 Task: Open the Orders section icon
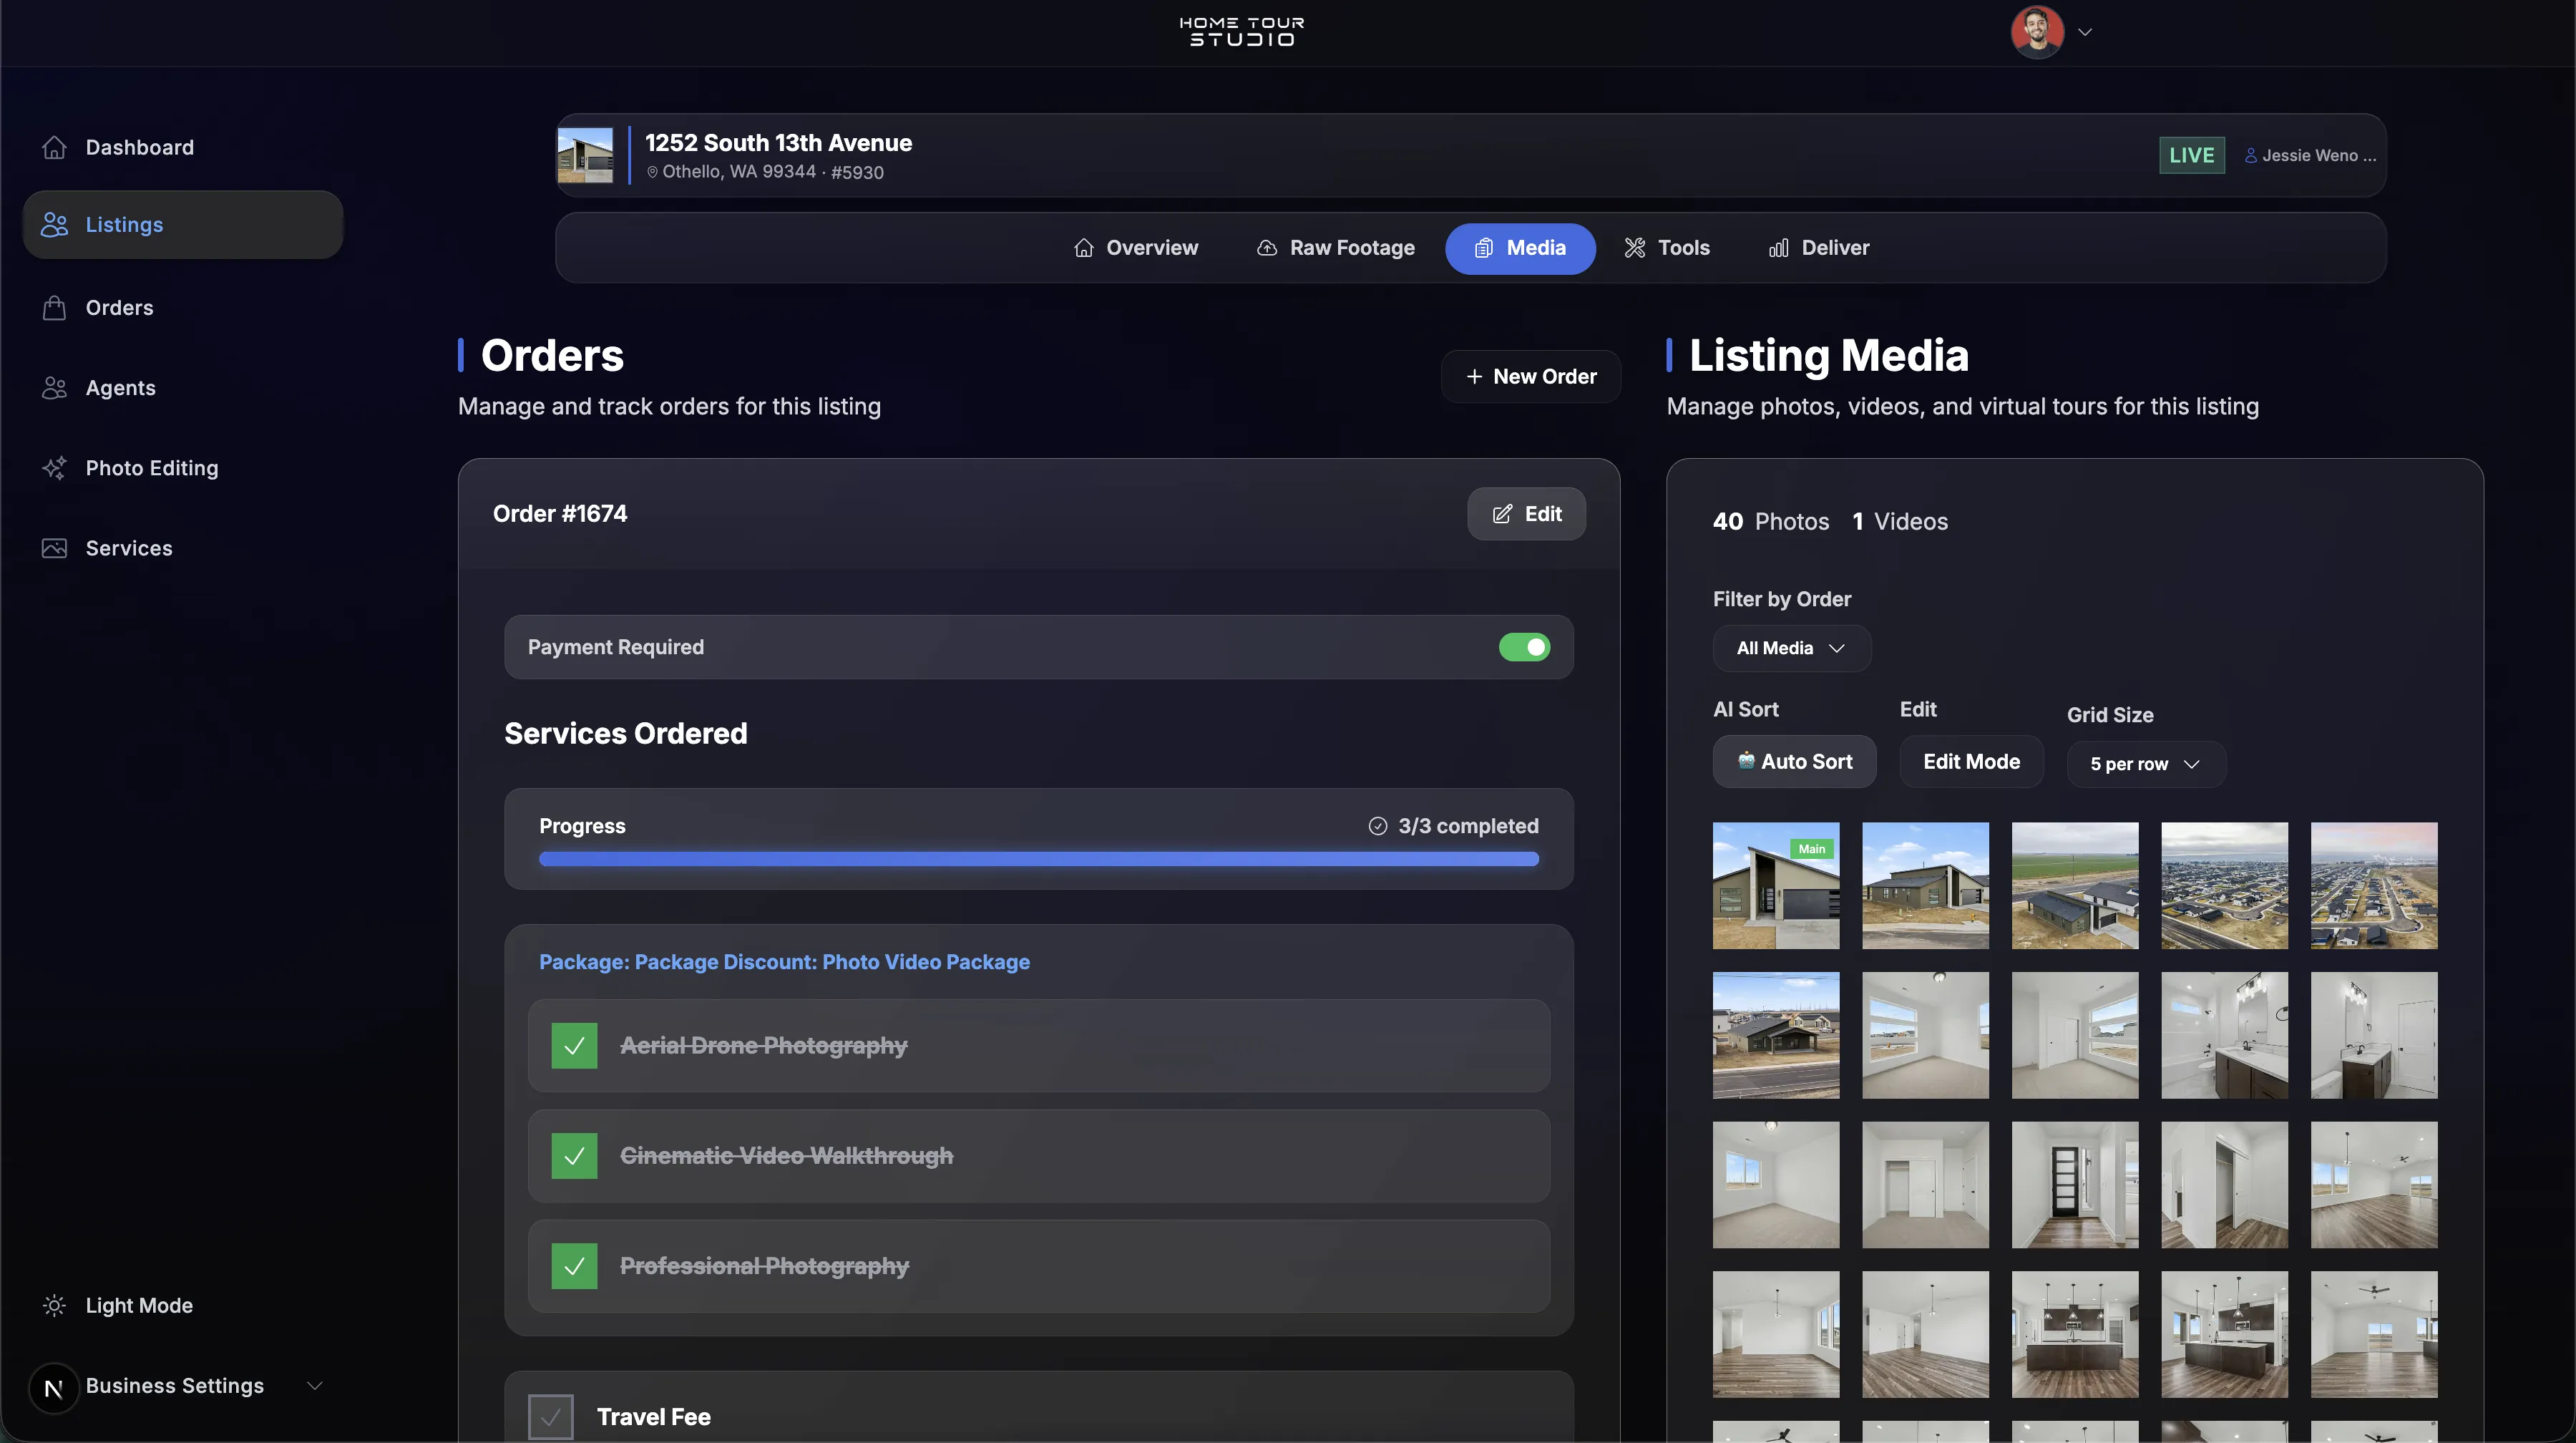[x=56, y=307]
